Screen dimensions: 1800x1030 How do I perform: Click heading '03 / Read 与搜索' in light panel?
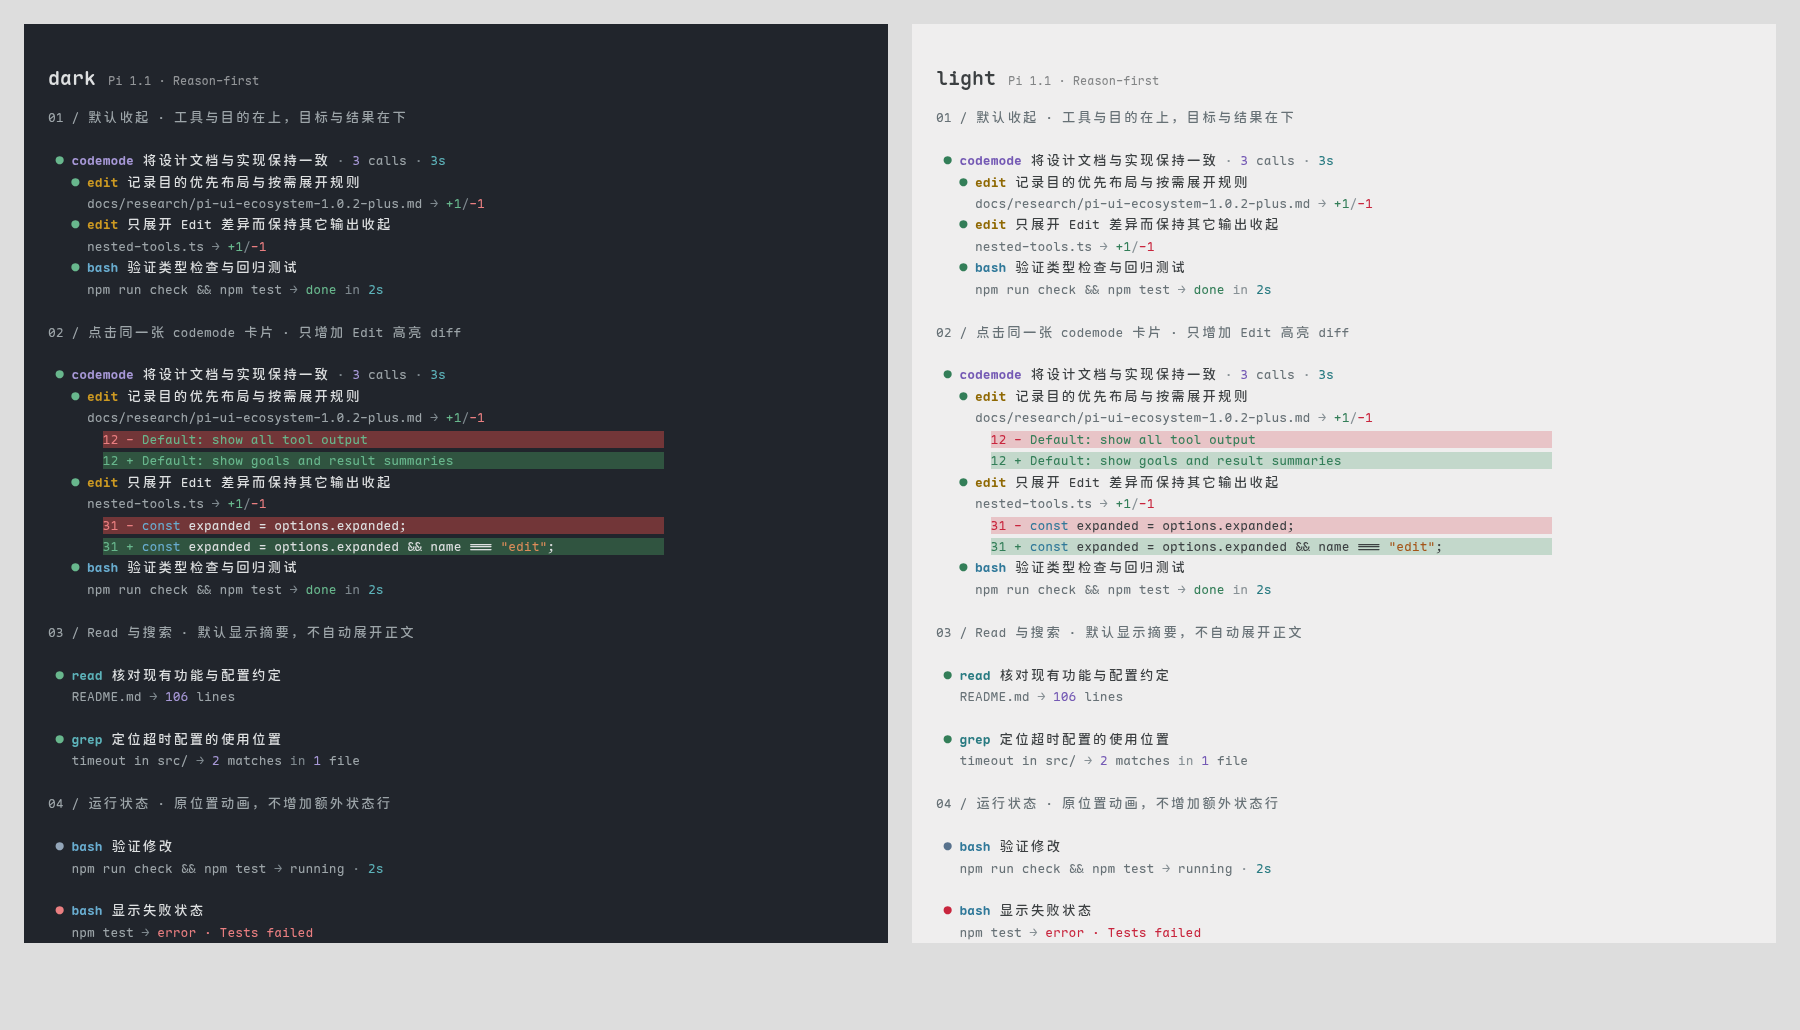pyautogui.click(x=1119, y=632)
